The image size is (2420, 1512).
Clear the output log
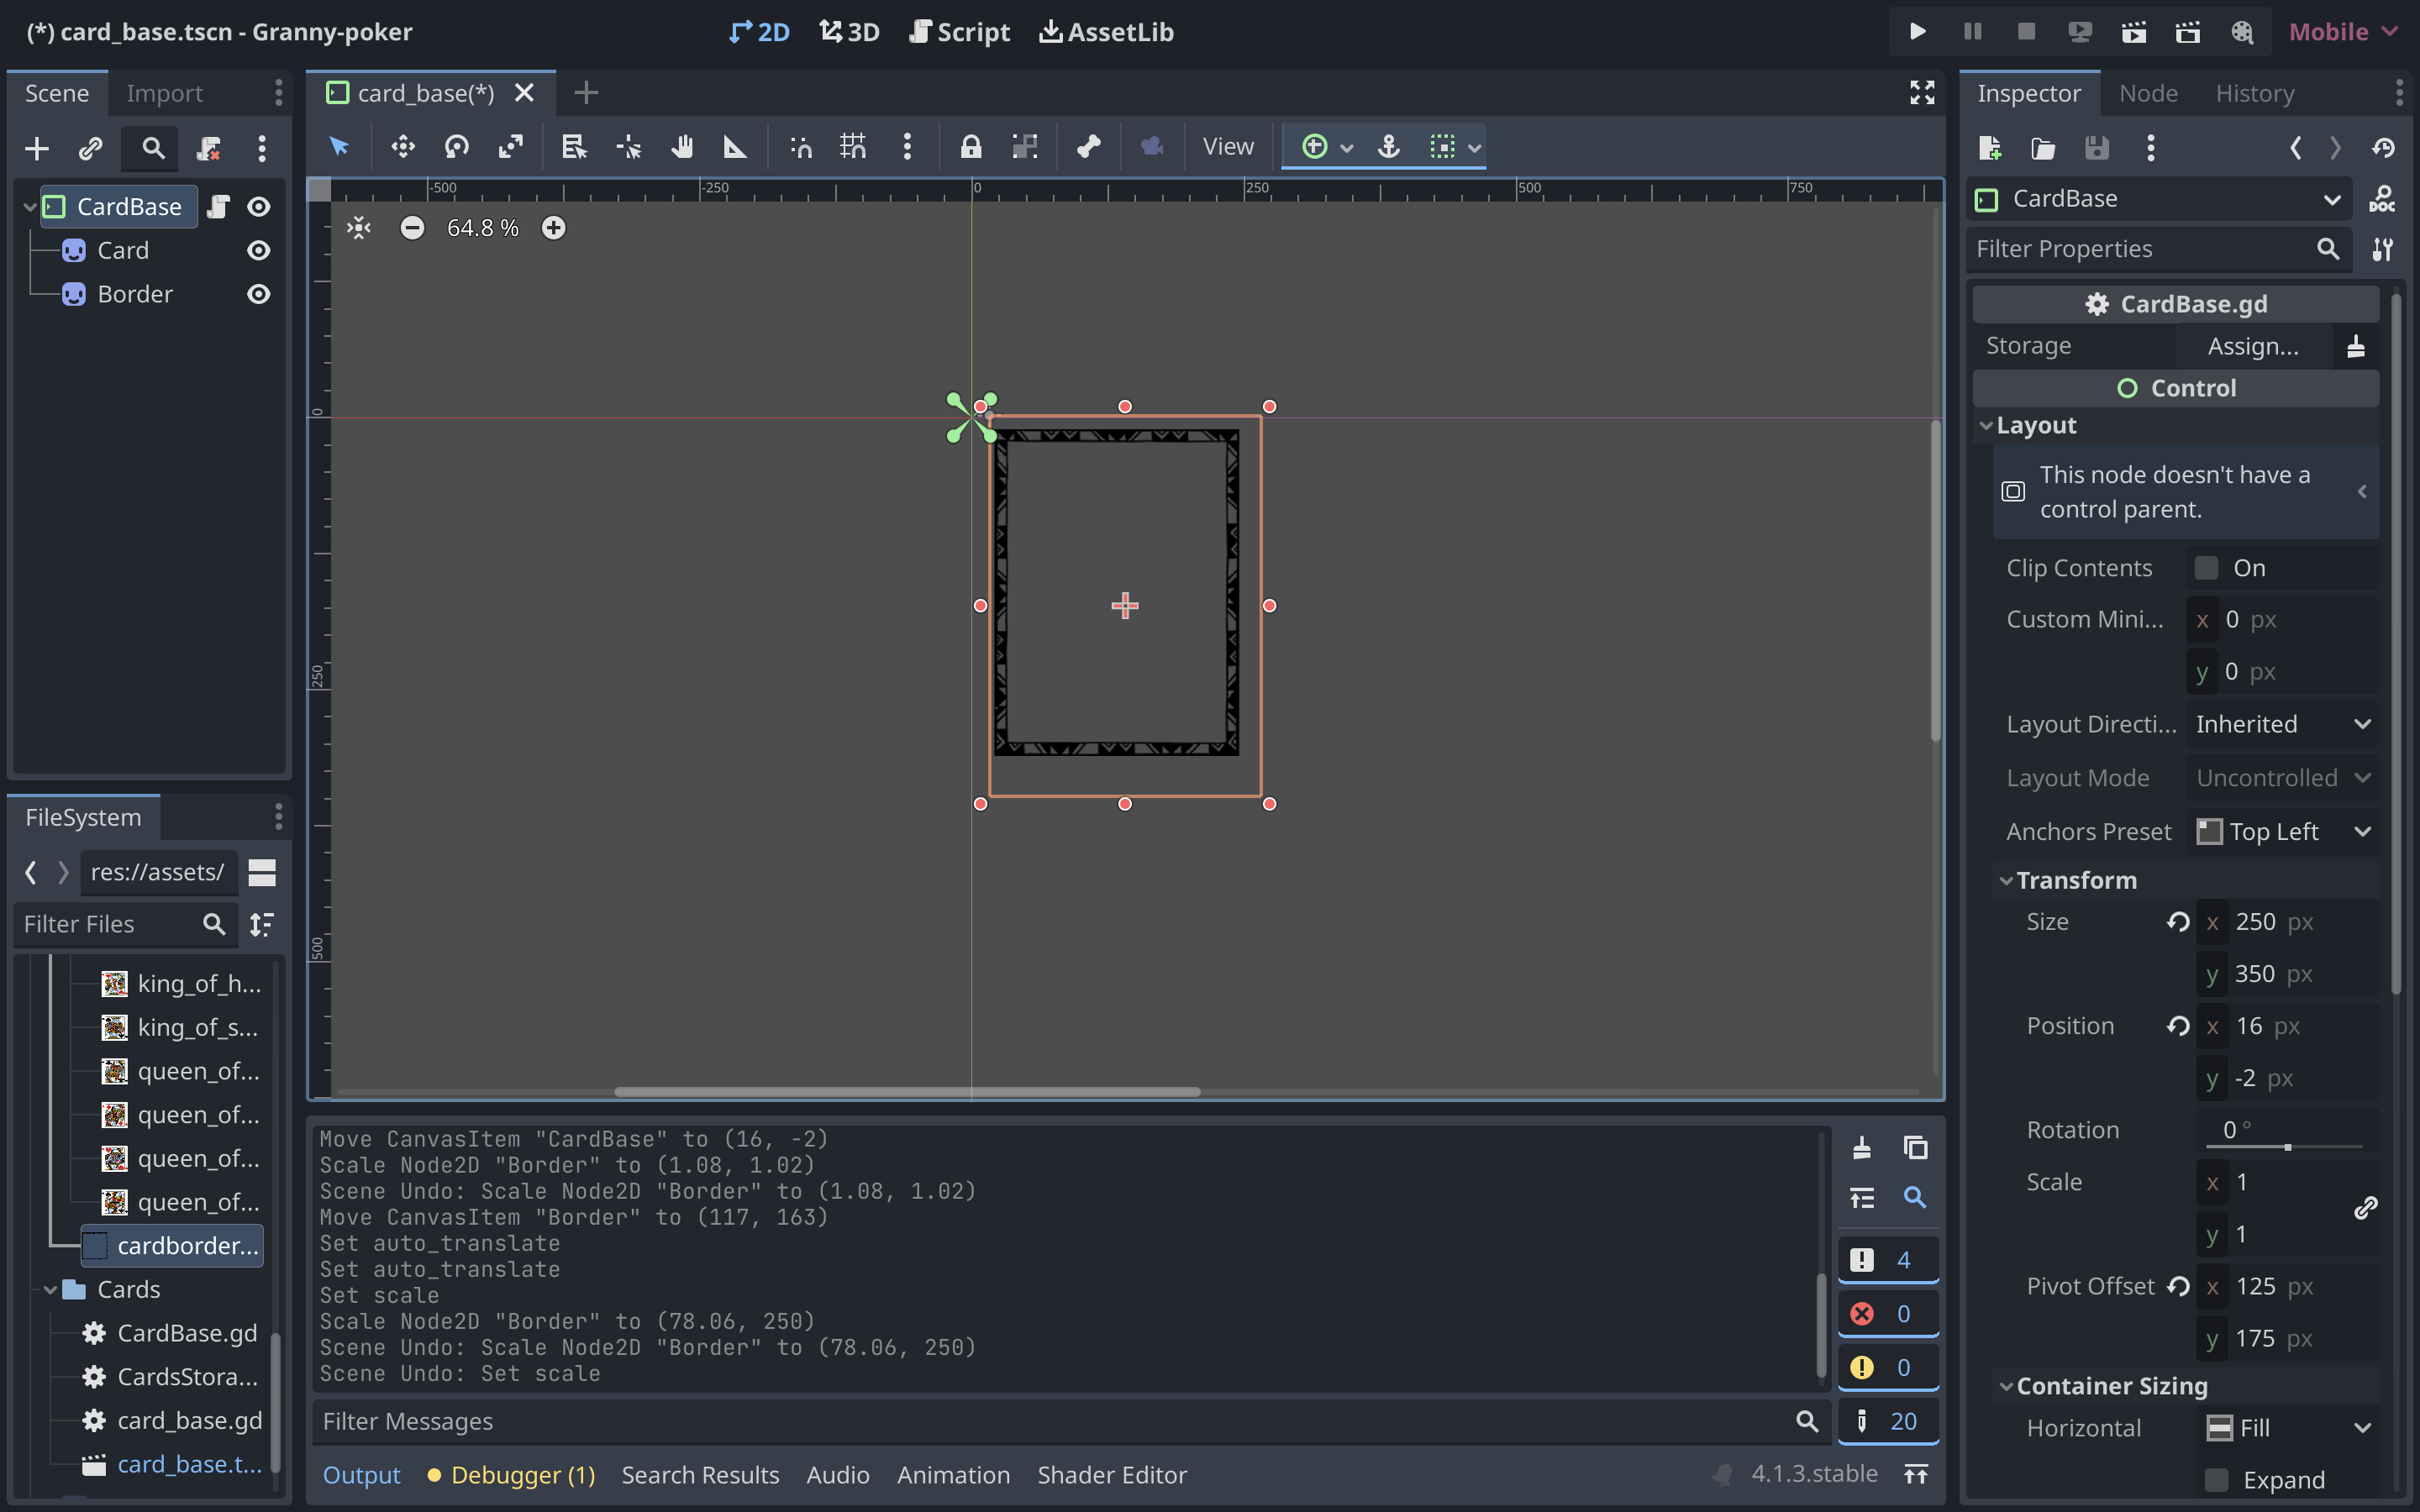click(x=1861, y=1147)
